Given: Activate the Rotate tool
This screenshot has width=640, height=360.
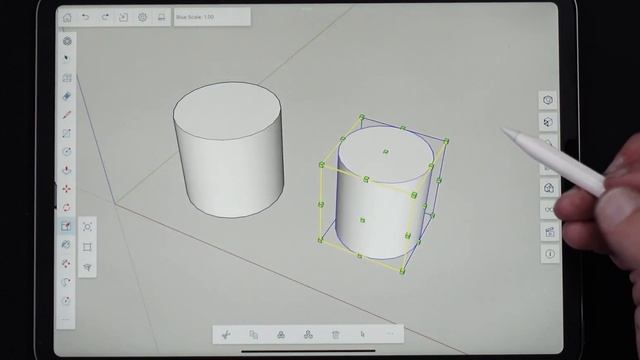Looking at the screenshot, I should [x=67, y=207].
